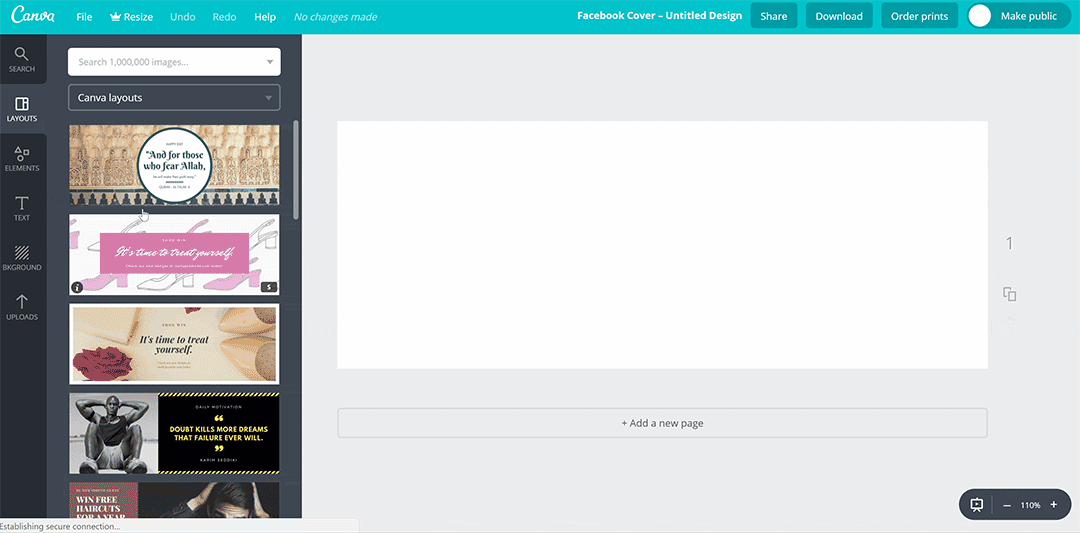This screenshot has height=533, width=1080.
Task: Zoom out with the minus icon
Action: pyautogui.click(x=1007, y=505)
